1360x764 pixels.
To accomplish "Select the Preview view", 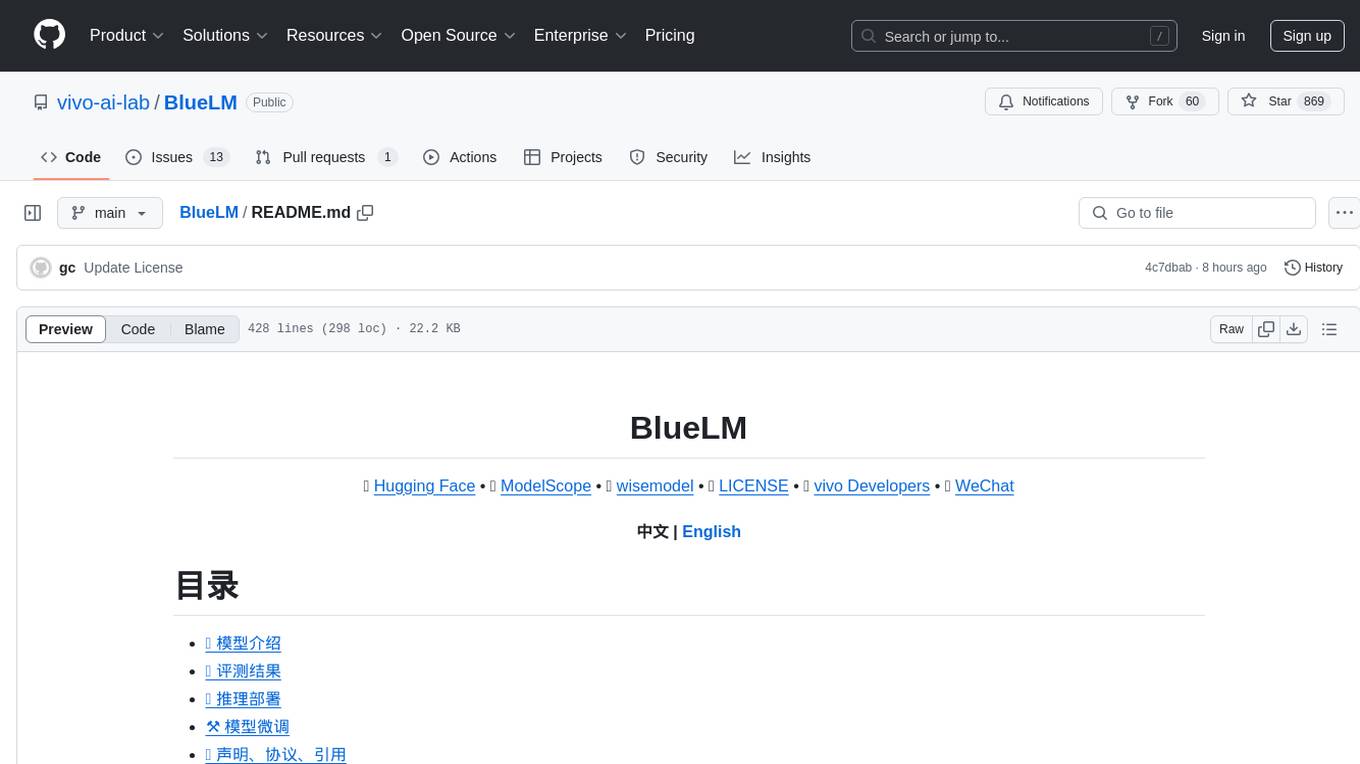I will tap(66, 329).
